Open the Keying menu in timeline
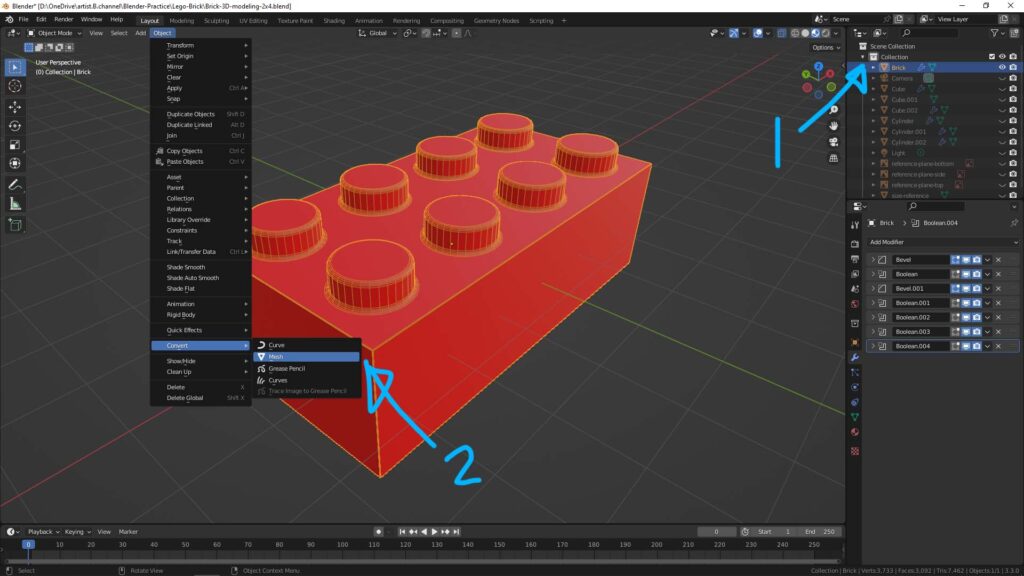1024x576 pixels. (x=77, y=532)
